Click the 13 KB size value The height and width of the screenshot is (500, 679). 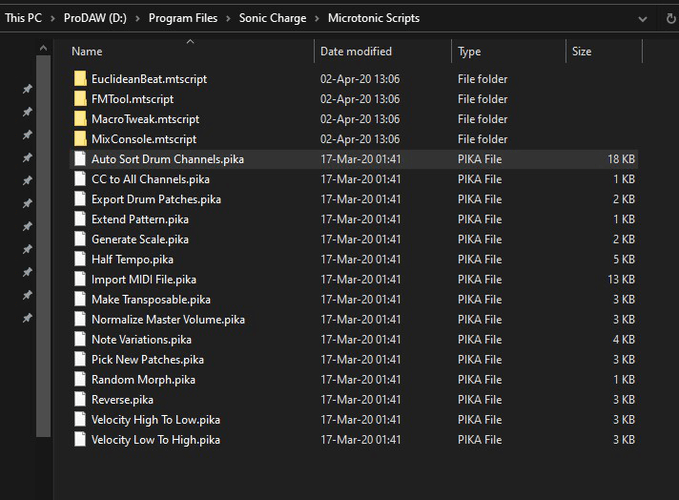[621, 280]
